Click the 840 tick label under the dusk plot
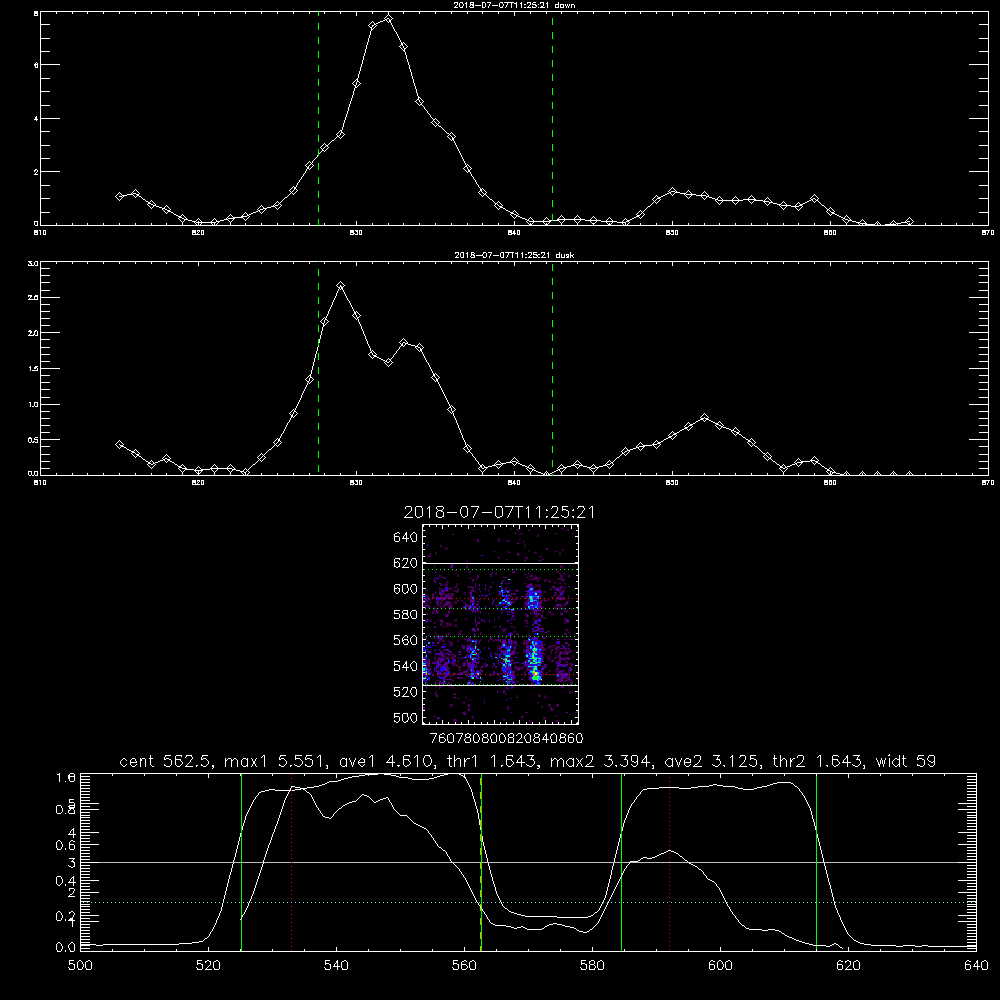 (514, 483)
